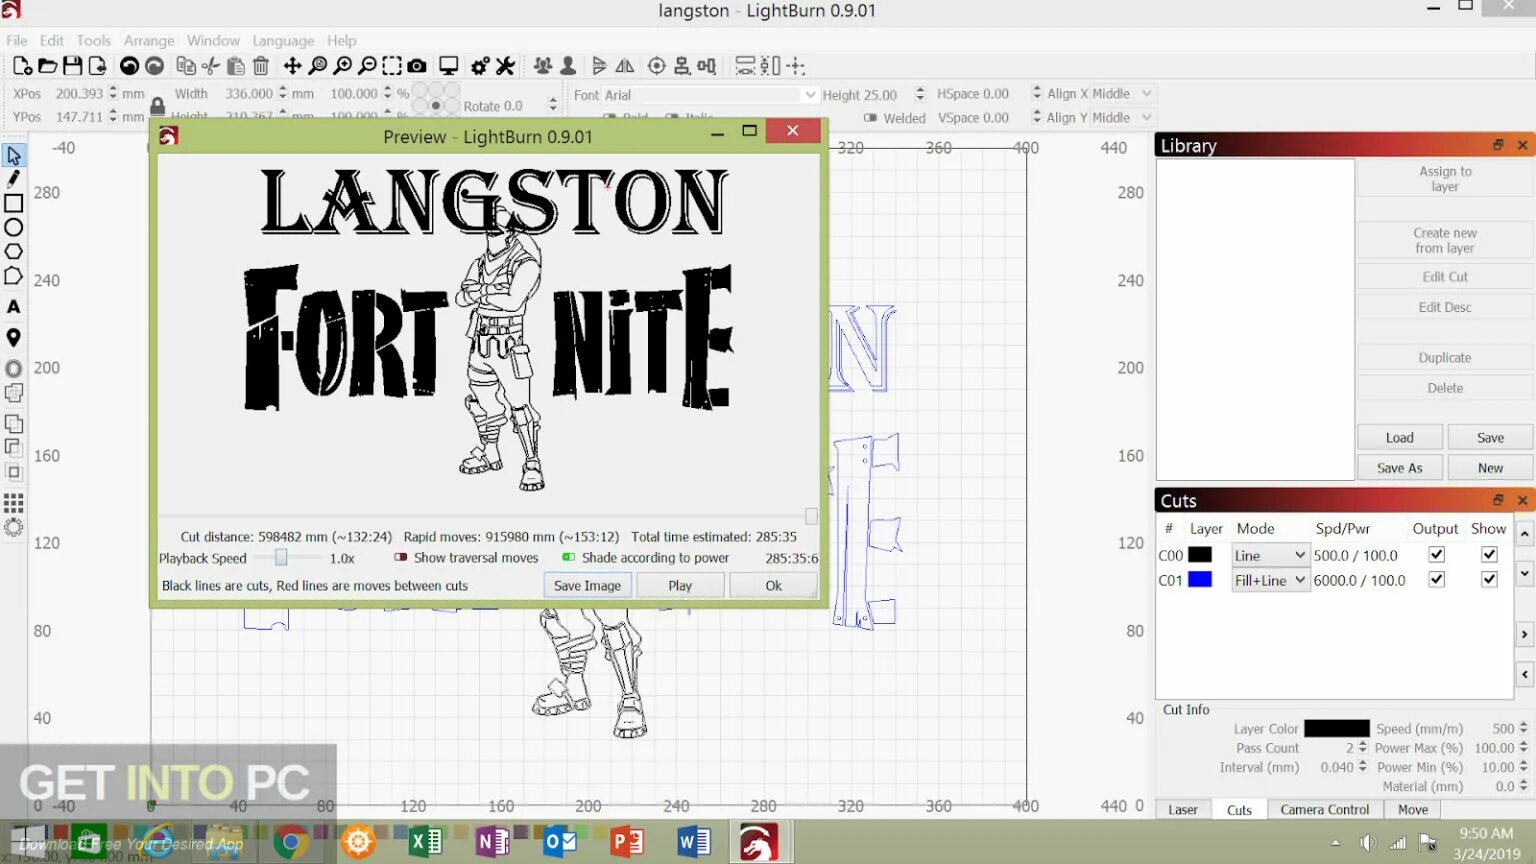
Task: Adjust Pass Count stepper
Action: [x=1362, y=748]
